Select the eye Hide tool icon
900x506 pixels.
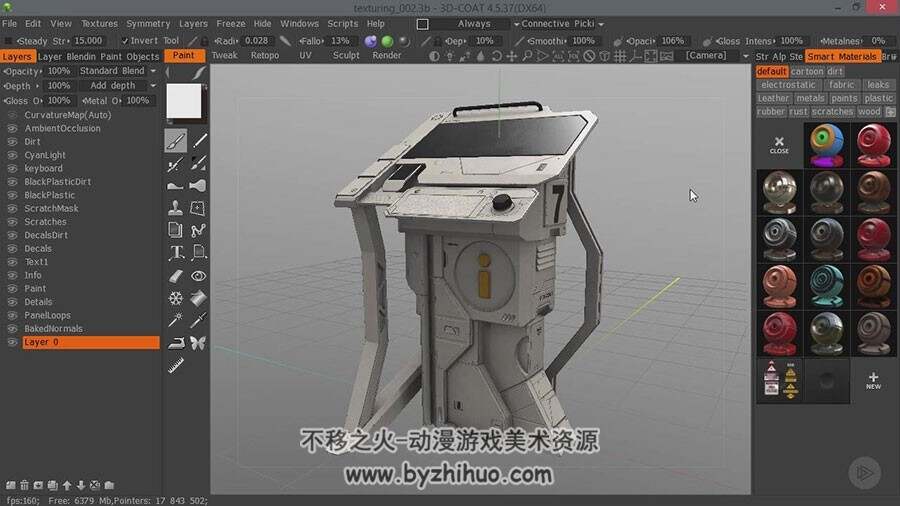198,276
